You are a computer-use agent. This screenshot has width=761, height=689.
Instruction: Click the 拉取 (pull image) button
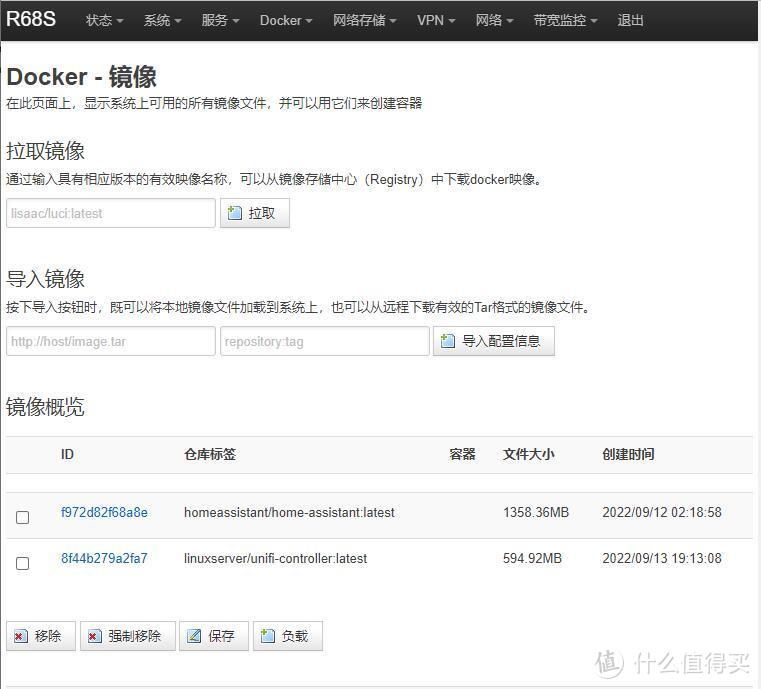(x=255, y=213)
